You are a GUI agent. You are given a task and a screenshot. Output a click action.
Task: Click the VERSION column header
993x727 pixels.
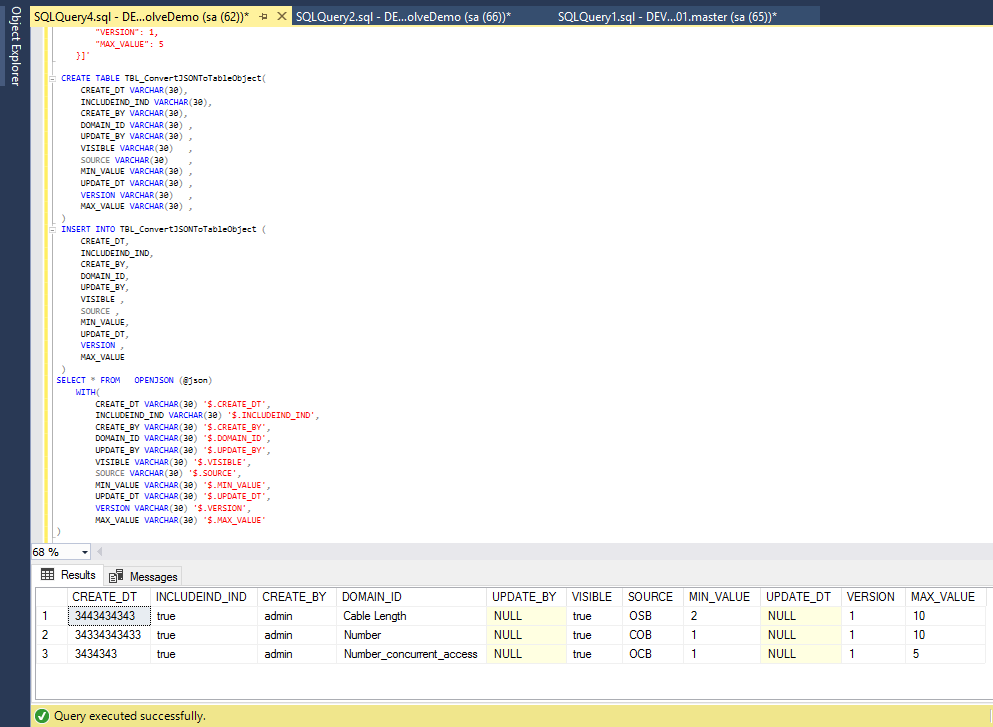[x=873, y=597]
